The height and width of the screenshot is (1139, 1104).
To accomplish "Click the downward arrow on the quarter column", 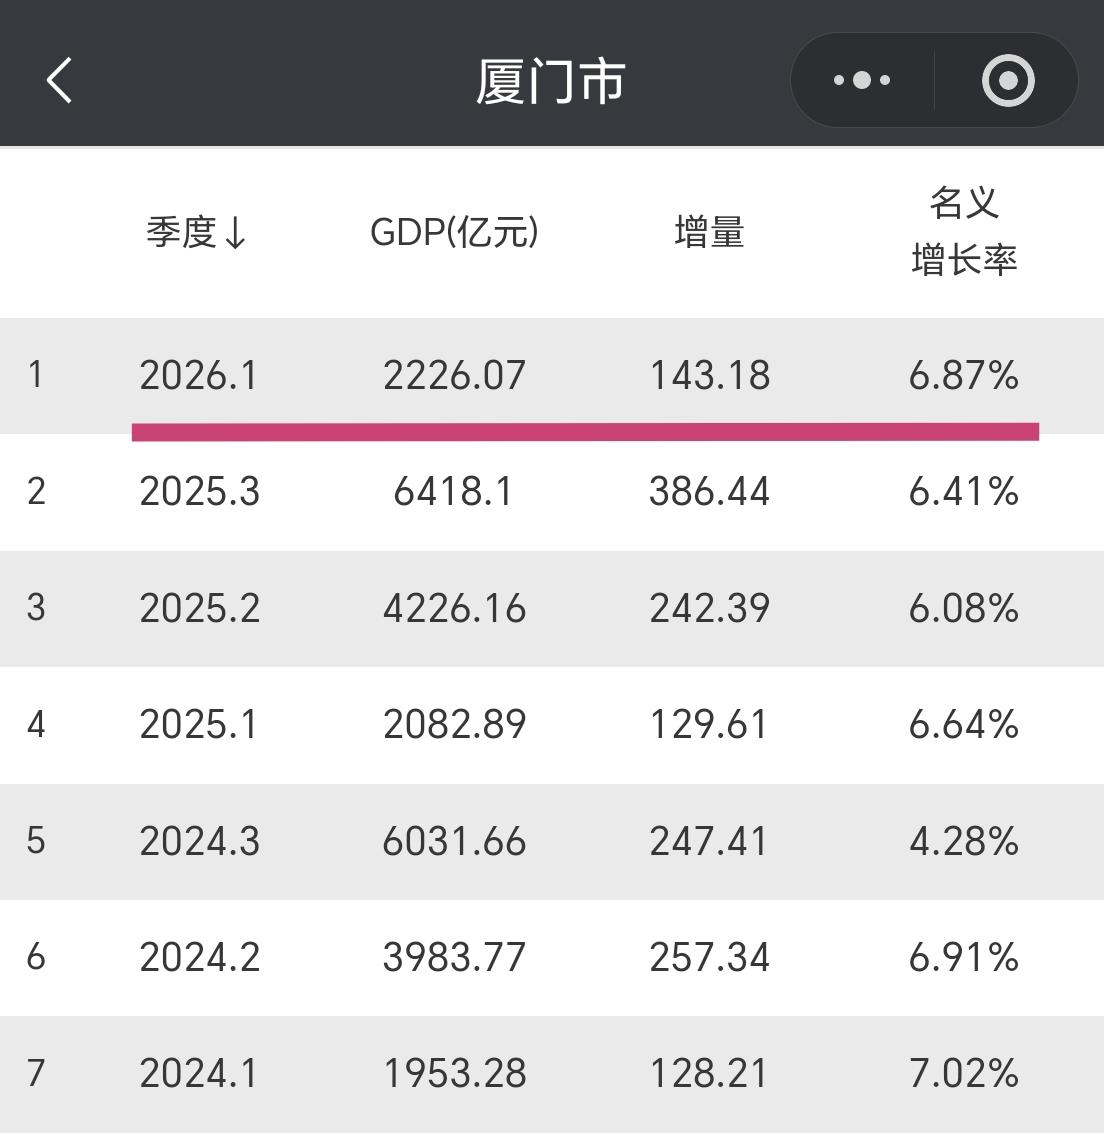I will 237,234.
